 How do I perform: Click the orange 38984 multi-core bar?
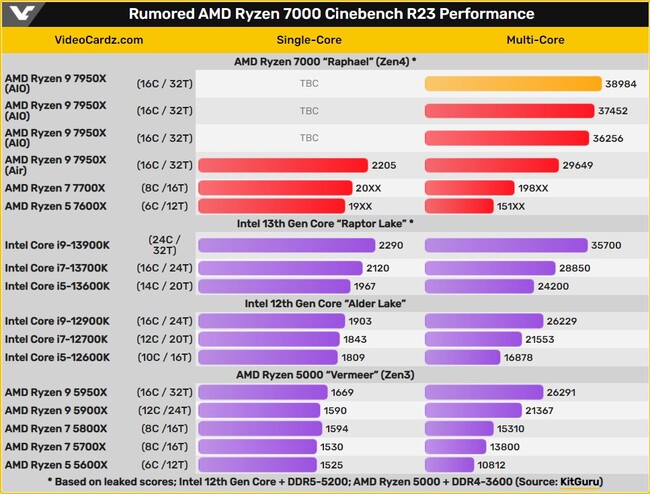click(x=513, y=83)
